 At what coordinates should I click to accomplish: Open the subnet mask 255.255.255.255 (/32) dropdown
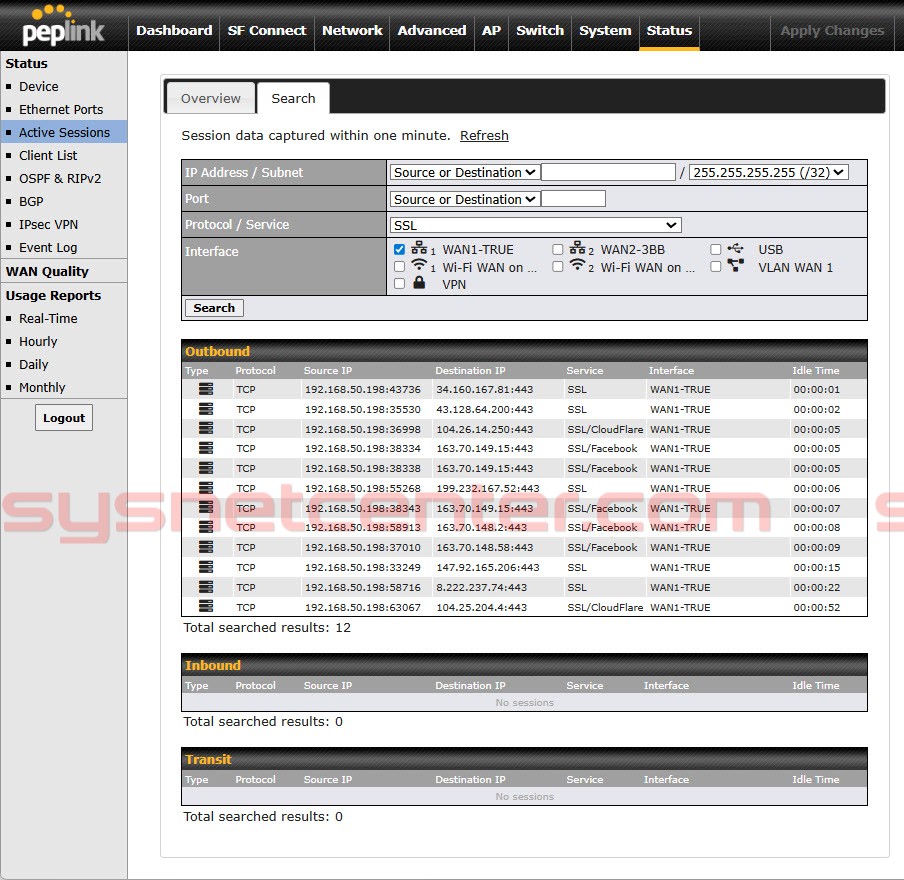769,172
